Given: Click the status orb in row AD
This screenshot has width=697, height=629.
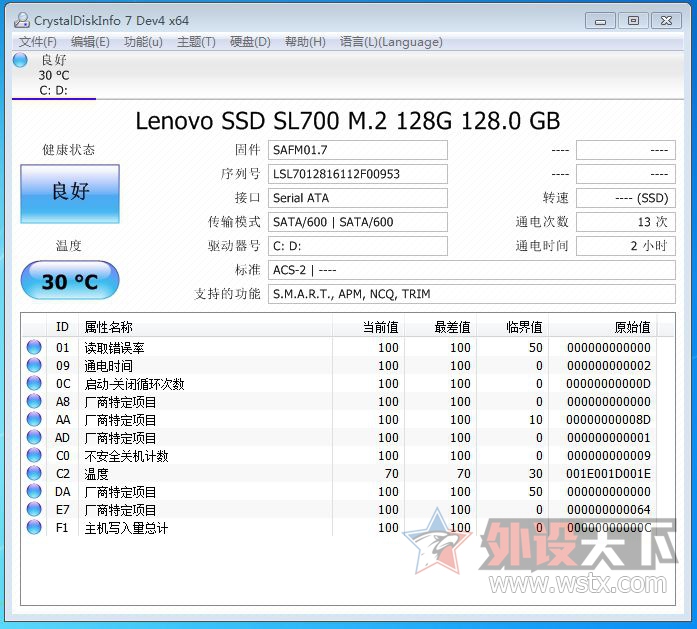Looking at the screenshot, I should pos(34,437).
